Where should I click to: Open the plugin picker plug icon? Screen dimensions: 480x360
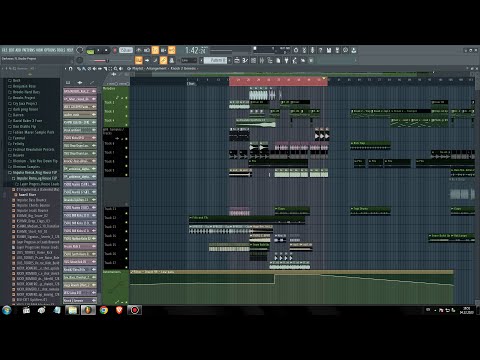pyautogui.click(x=286, y=60)
